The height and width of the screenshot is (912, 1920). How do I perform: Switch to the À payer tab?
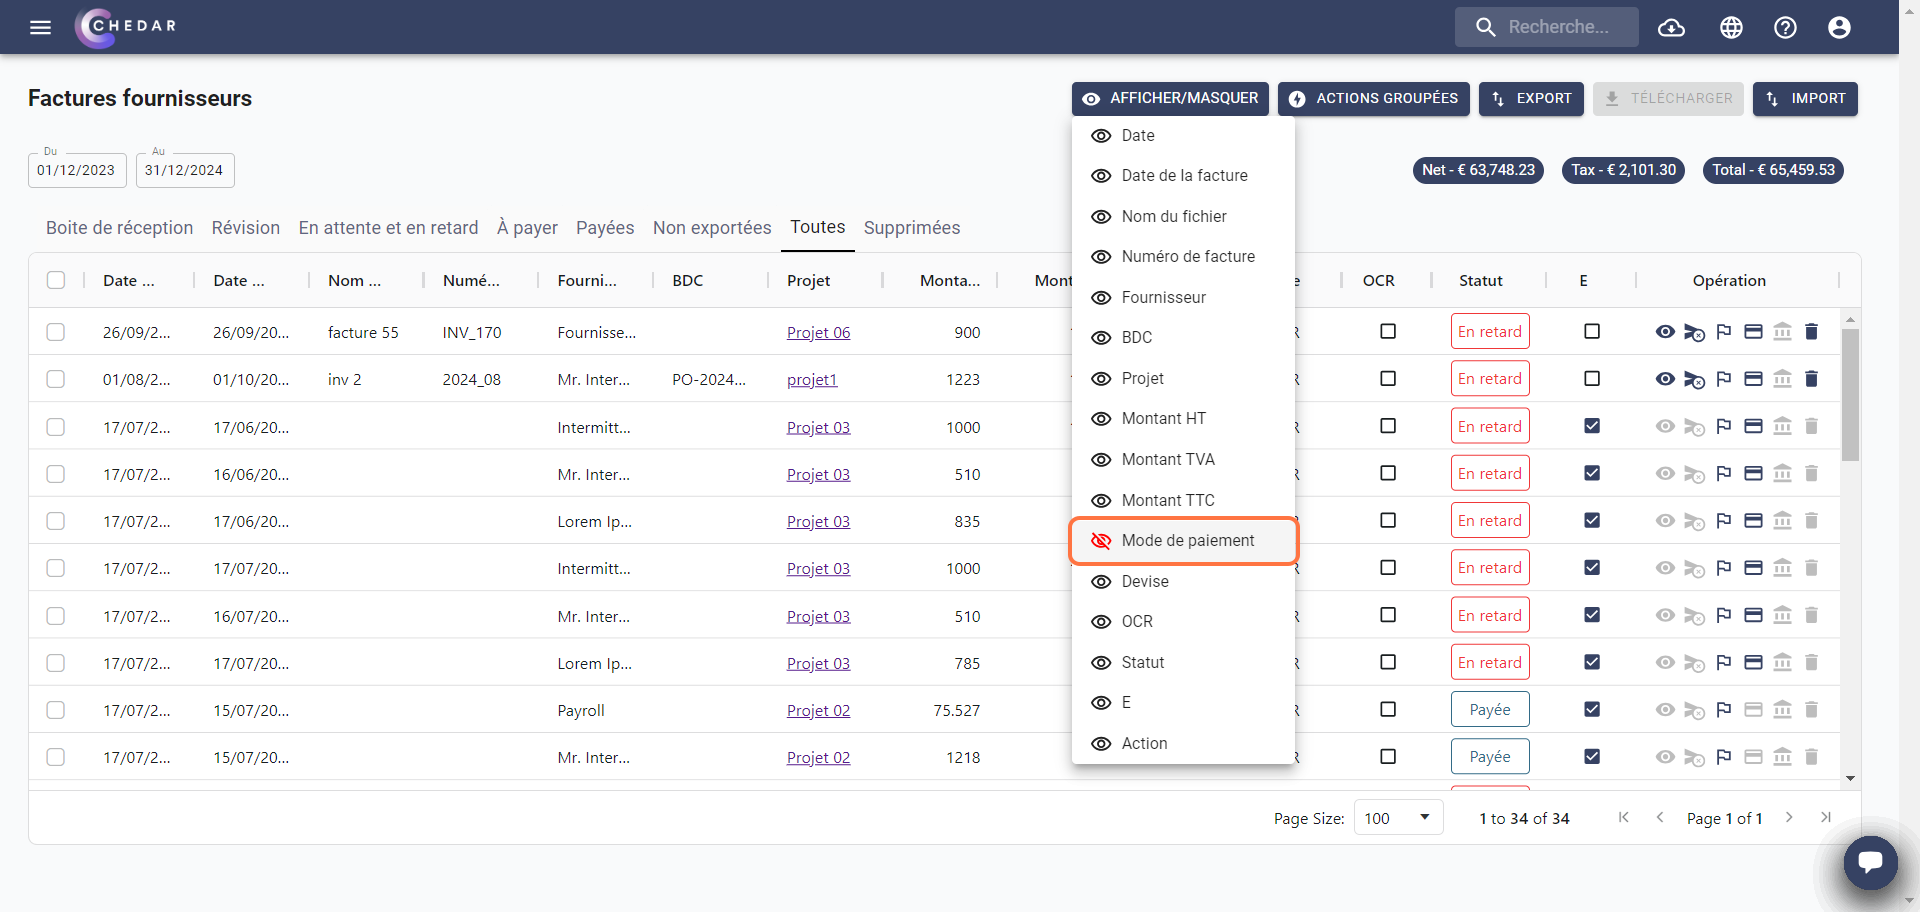click(527, 228)
